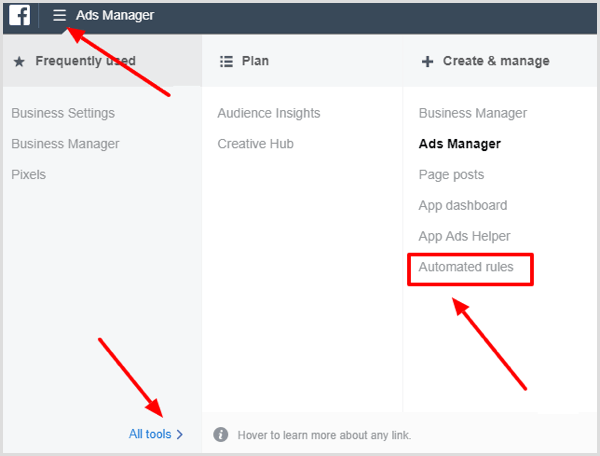This screenshot has height=456, width=600.
Task: Click the Plan list icon
Action: (226, 61)
